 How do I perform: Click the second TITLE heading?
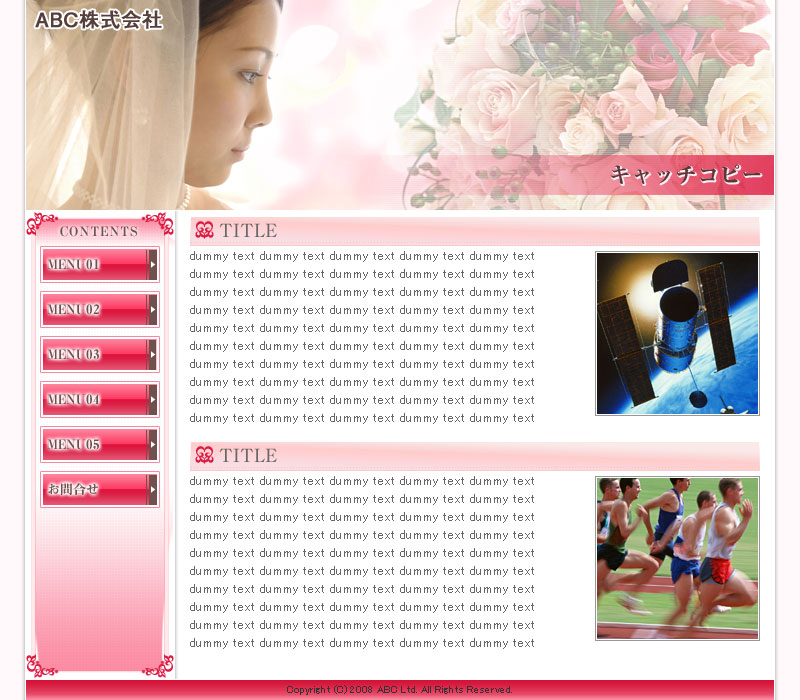tap(248, 455)
